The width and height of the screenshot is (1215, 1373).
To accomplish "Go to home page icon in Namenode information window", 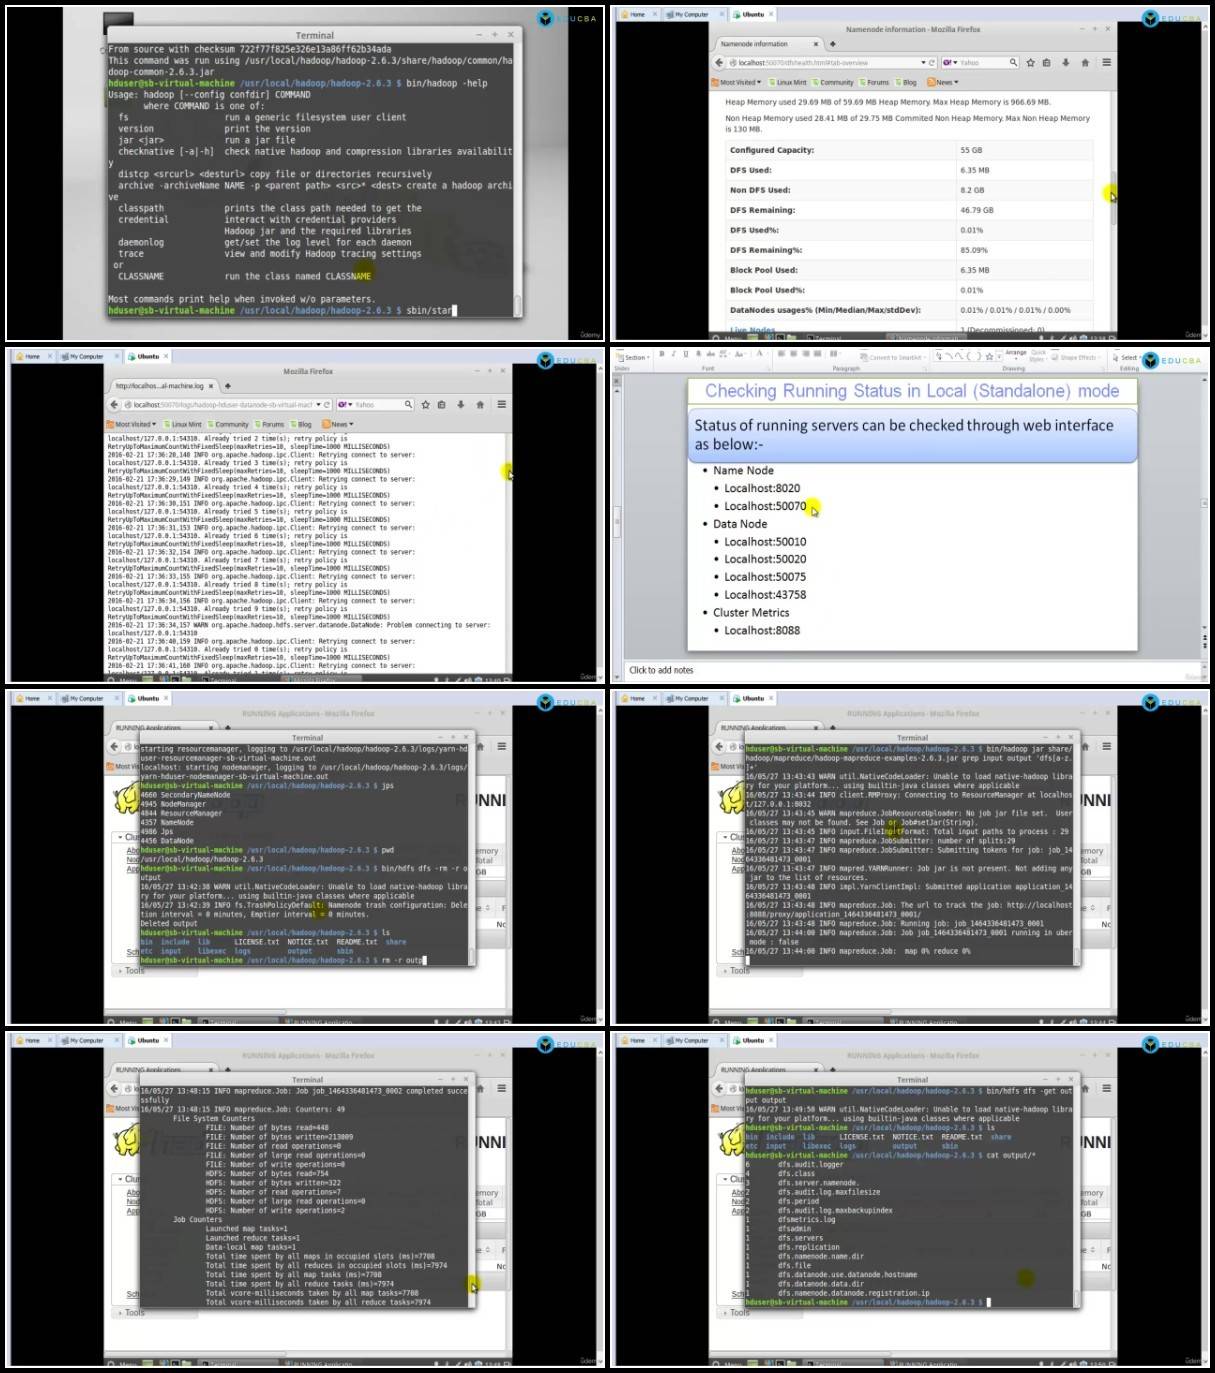I will point(1085,62).
